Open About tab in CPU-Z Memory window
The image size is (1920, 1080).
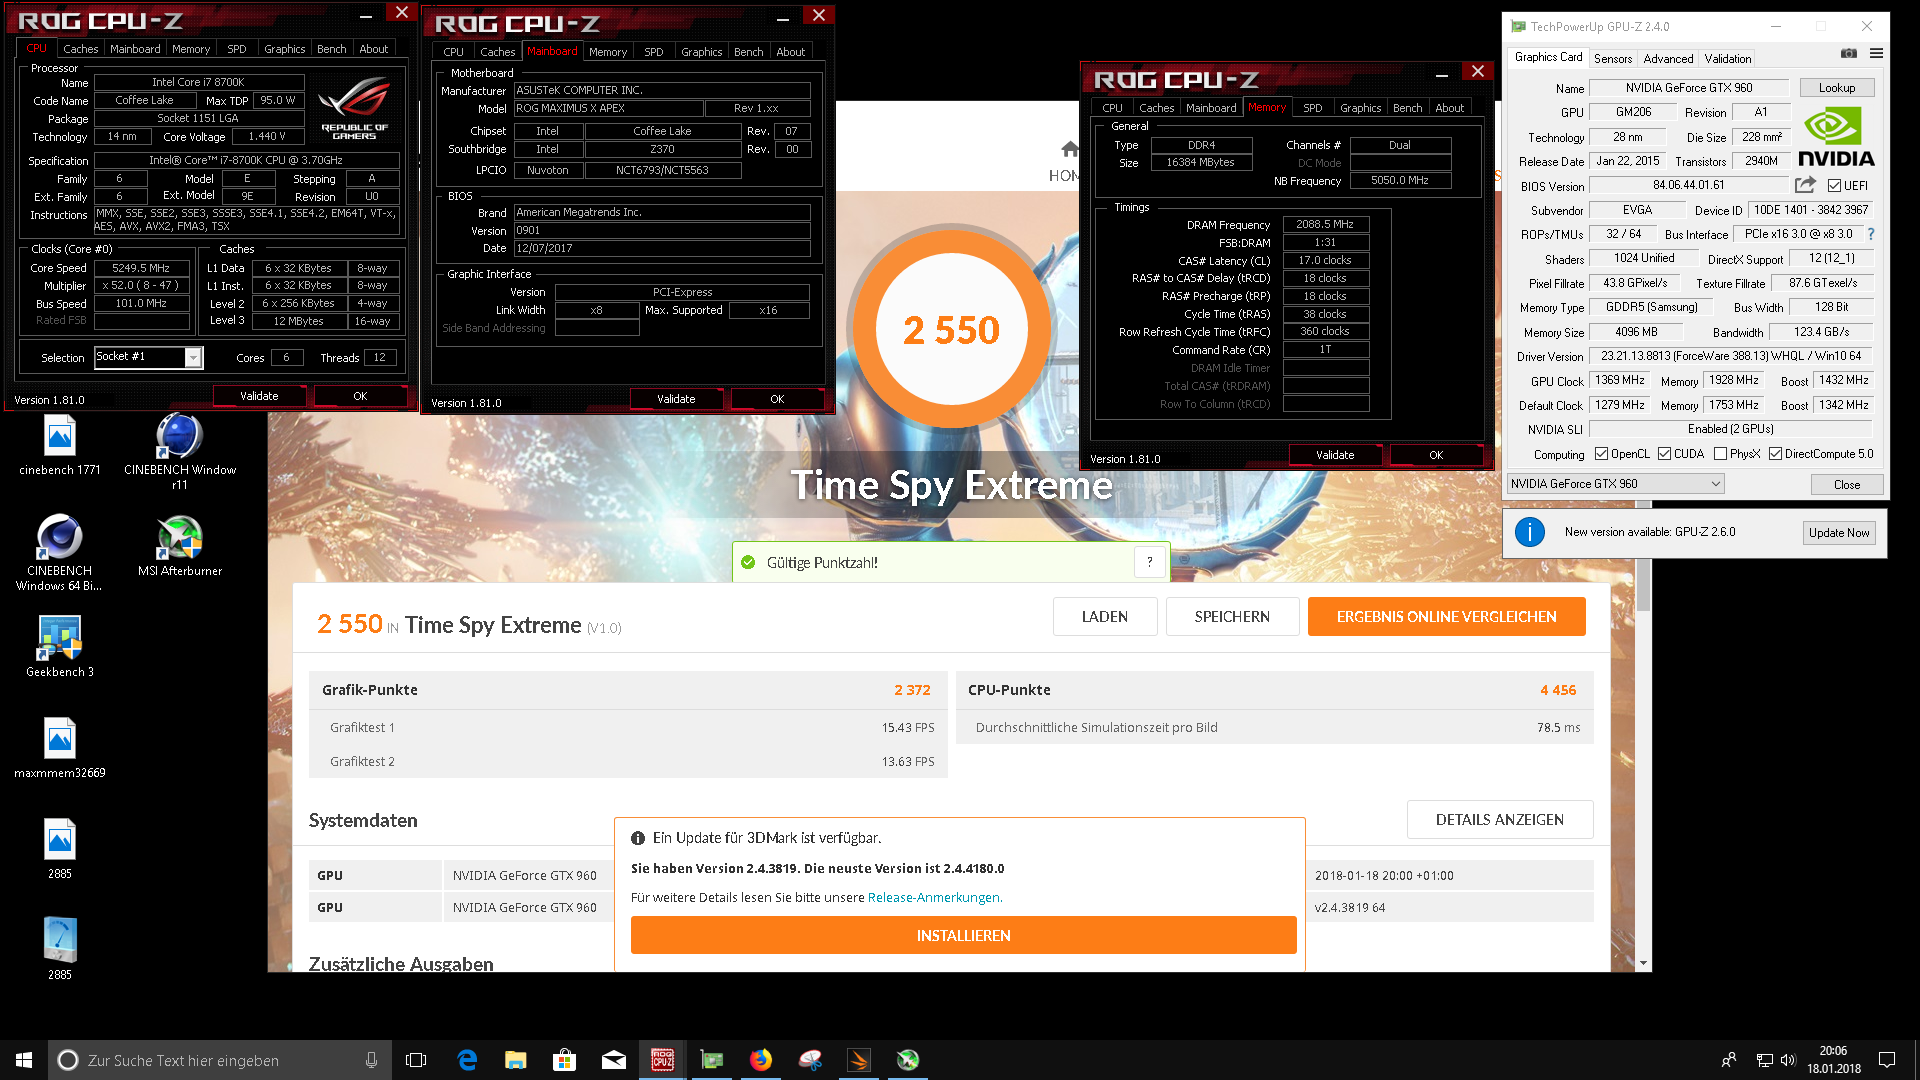coord(1449,107)
